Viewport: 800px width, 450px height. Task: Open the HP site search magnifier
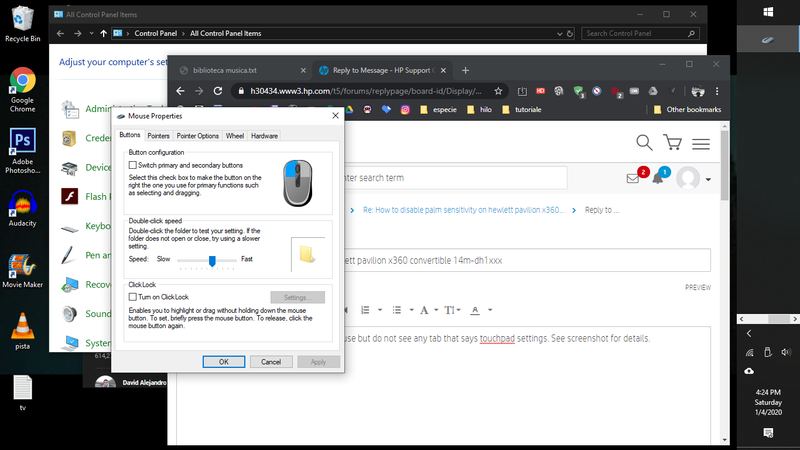pyautogui.click(x=644, y=142)
